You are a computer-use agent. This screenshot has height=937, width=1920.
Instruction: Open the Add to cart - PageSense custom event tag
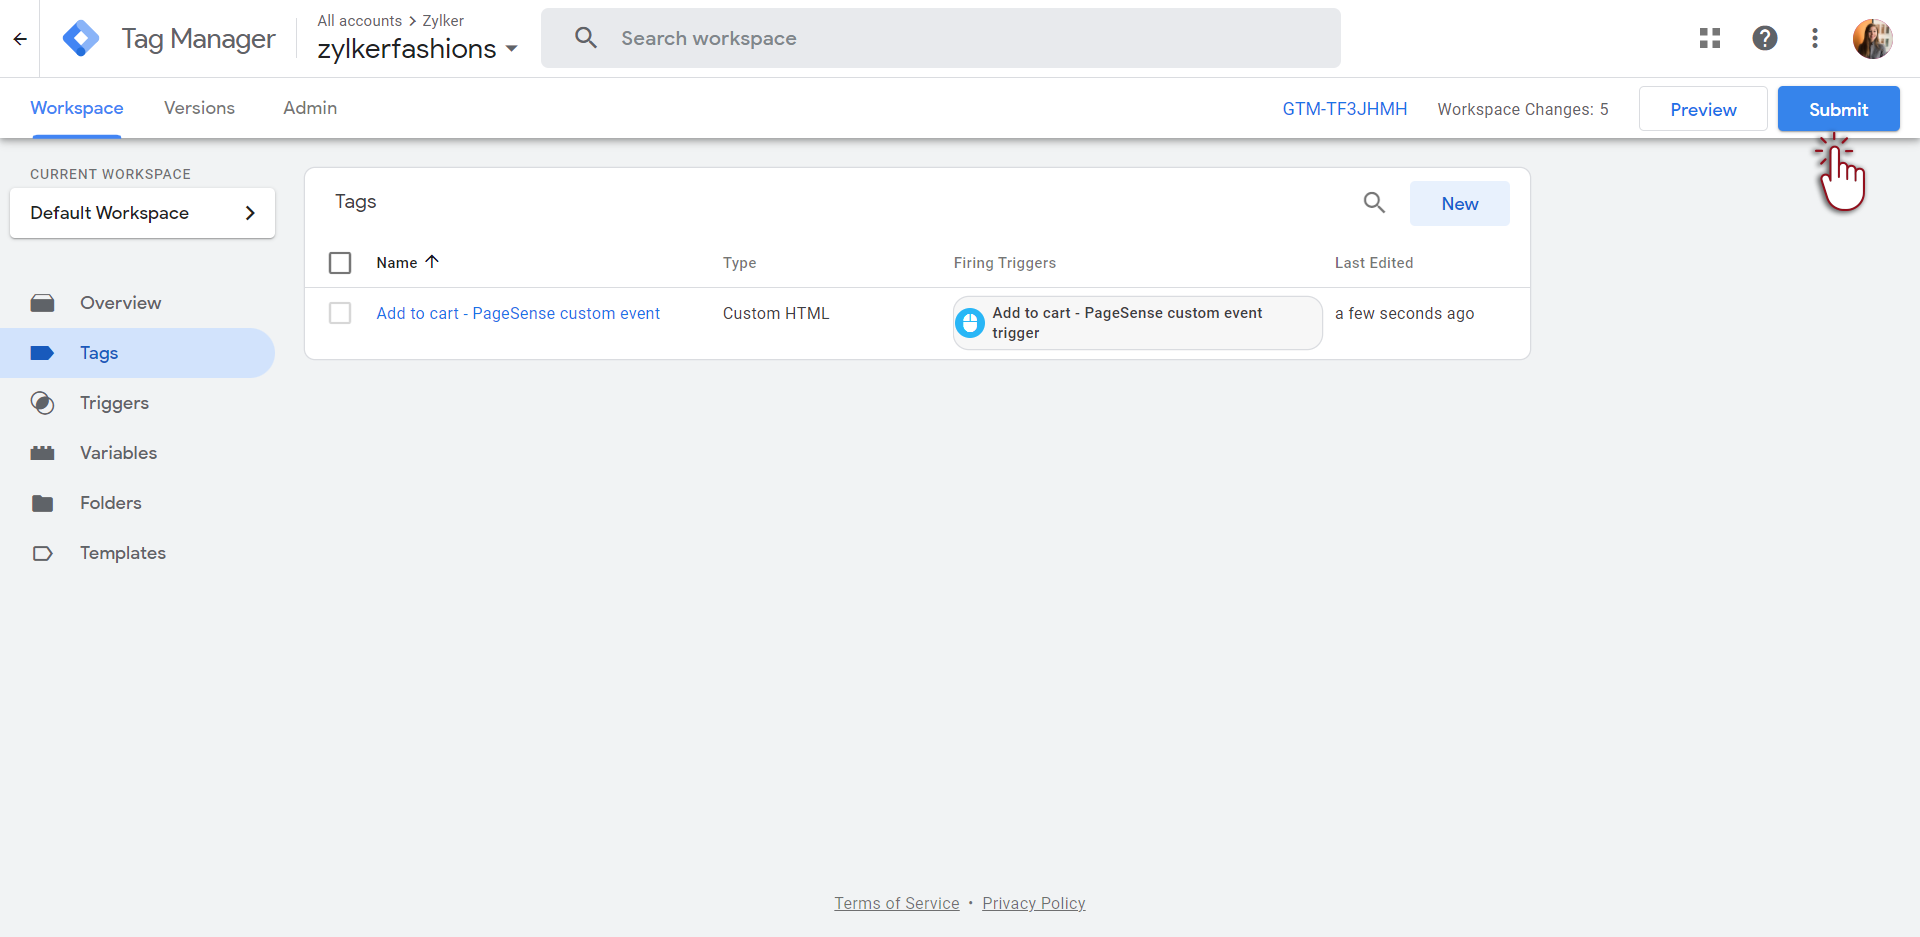point(518,313)
